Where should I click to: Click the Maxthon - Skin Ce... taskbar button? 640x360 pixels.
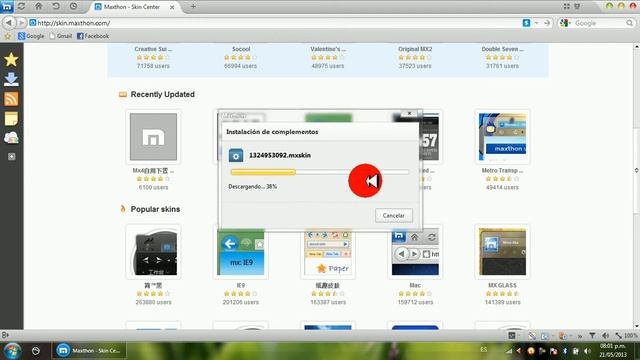point(89,351)
